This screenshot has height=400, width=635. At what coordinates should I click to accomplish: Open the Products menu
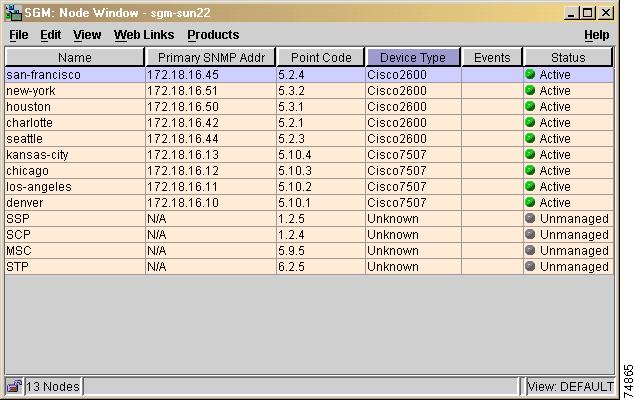pyautogui.click(x=213, y=35)
